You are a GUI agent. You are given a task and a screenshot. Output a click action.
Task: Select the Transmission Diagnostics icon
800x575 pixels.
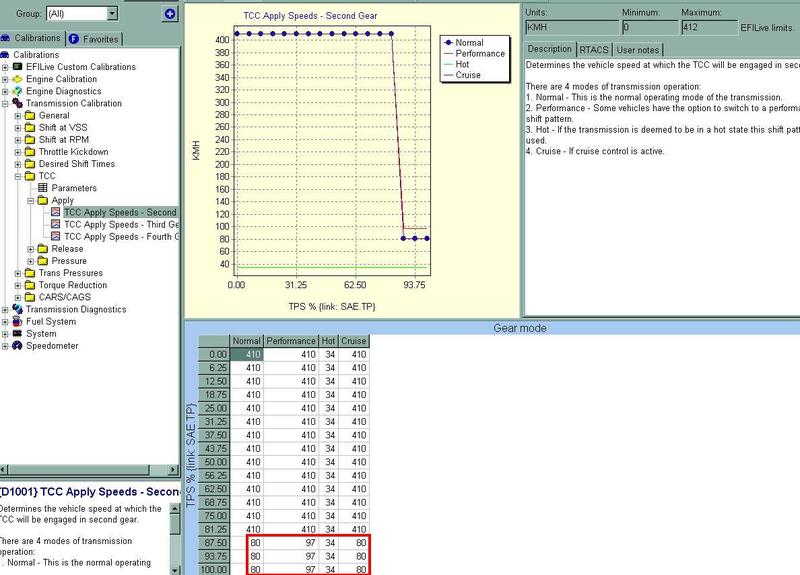[17, 309]
